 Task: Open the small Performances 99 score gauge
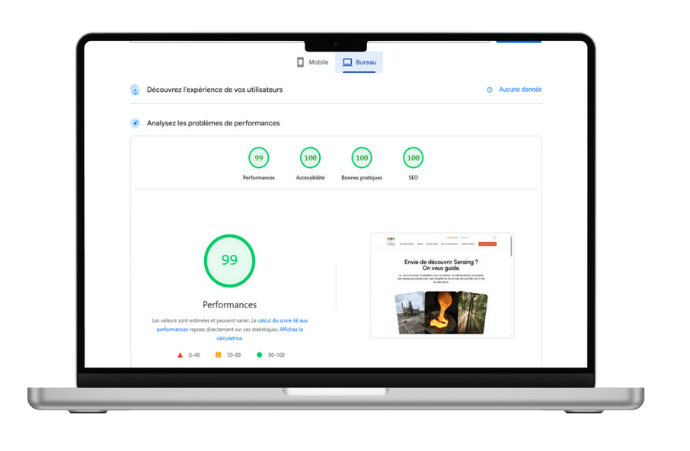(x=259, y=158)
